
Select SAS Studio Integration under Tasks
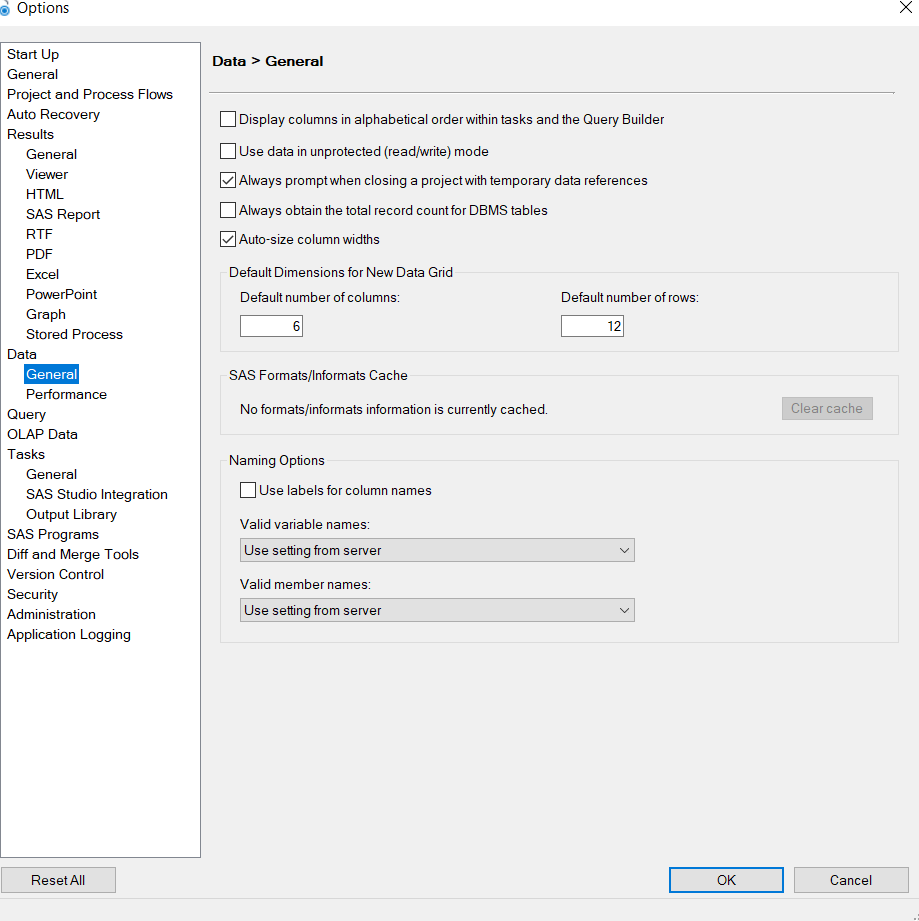[96, 494]
